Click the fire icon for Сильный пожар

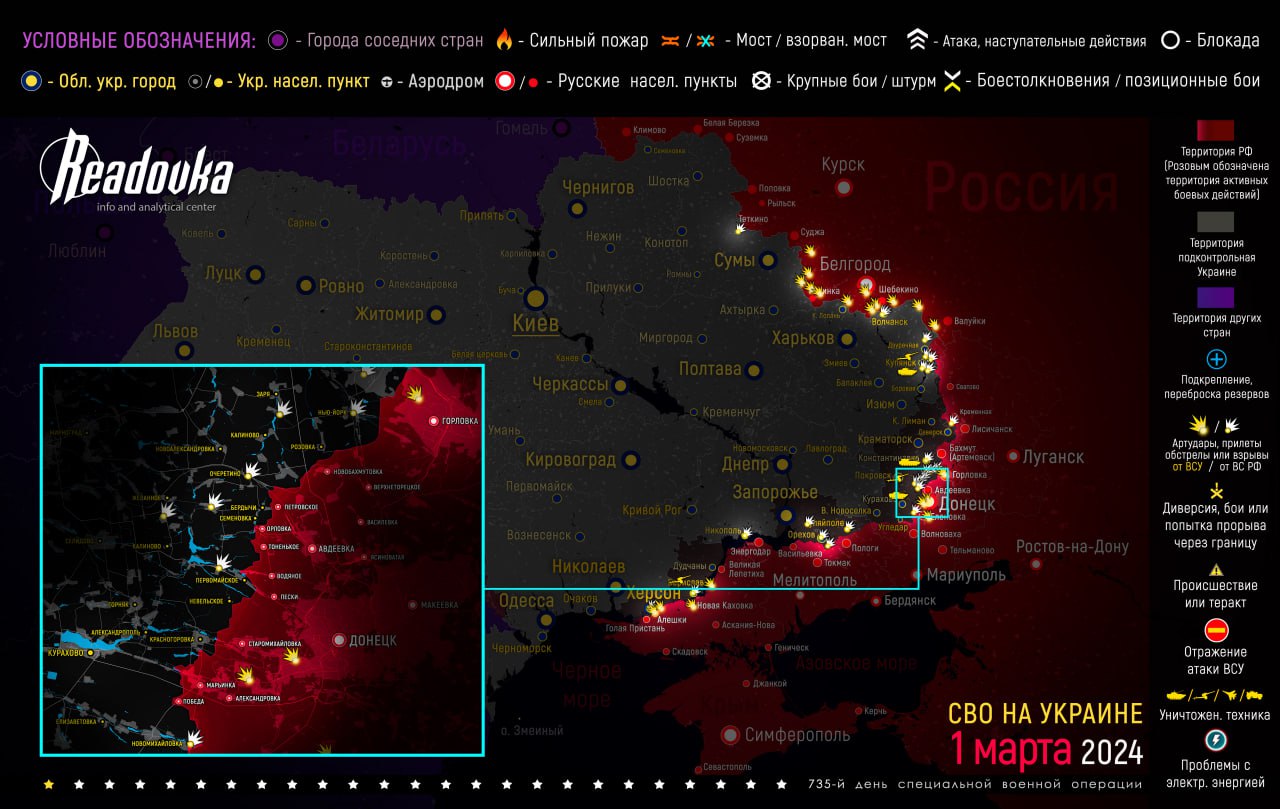tap(504, 41)
